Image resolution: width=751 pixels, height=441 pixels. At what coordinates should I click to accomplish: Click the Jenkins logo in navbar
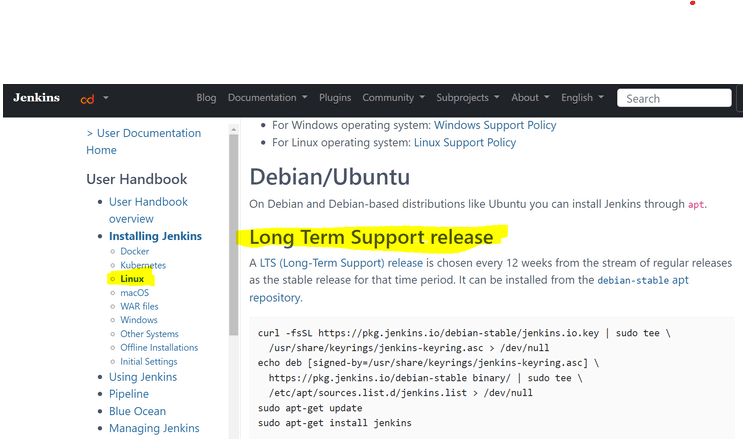[x=36, y=98]
